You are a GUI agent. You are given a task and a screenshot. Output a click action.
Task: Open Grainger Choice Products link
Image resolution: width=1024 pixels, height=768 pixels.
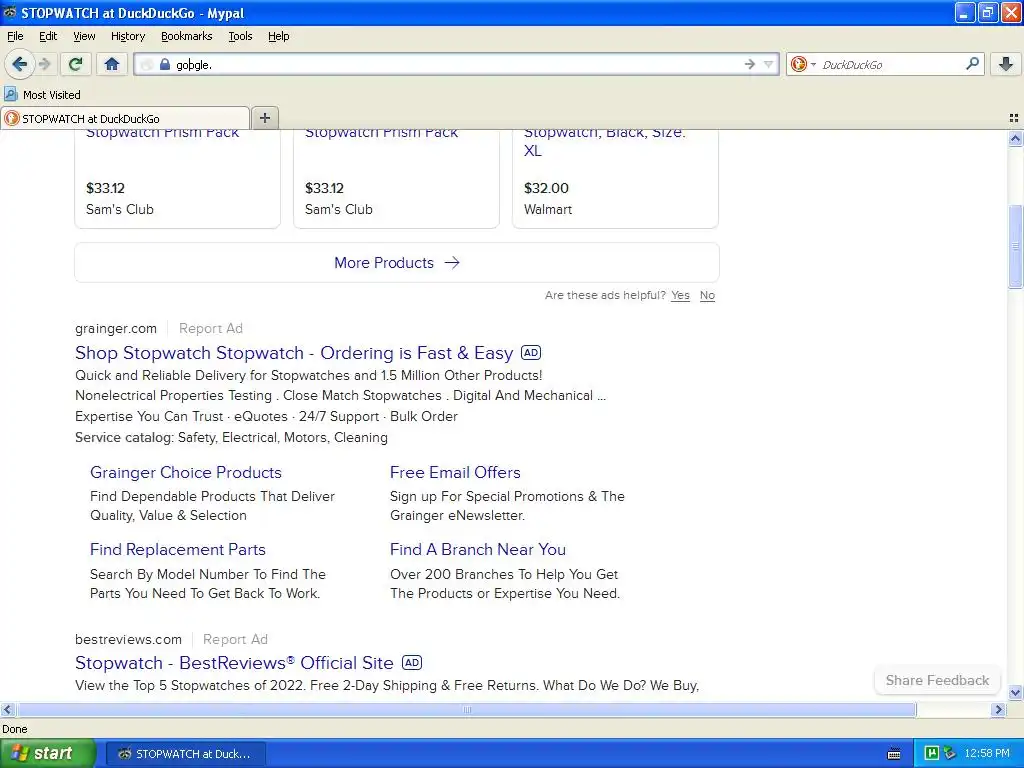pyautogui.click(x=185, y=472)
